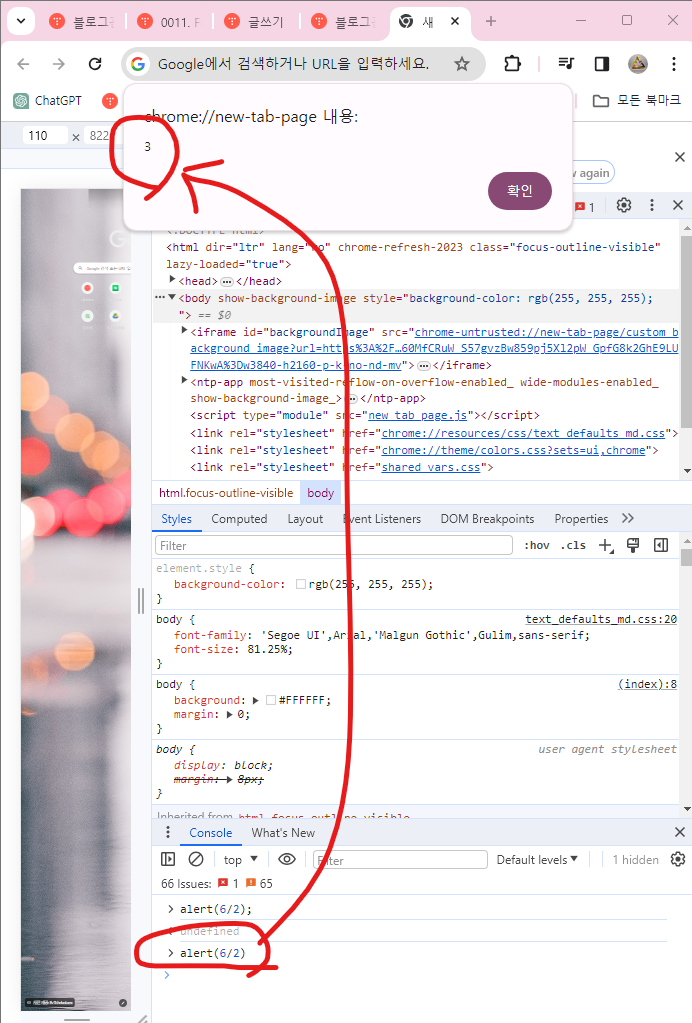
Task: Go back with the back arrow
Action: pos(23,64)
